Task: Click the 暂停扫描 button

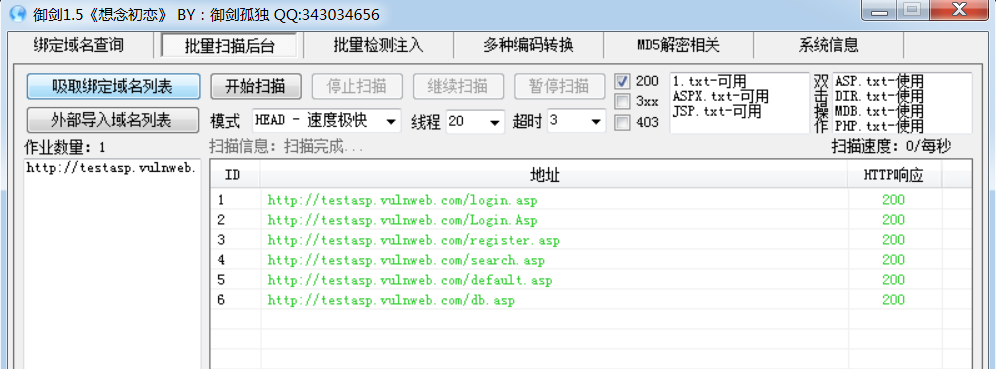Action: click(x=559, y=86)
